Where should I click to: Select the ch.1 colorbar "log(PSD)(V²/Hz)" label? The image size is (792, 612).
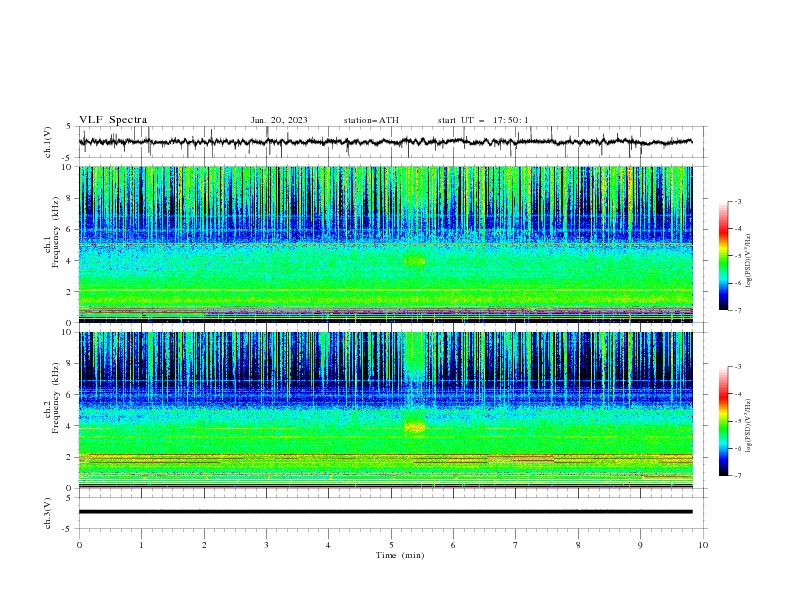point(748,261)
